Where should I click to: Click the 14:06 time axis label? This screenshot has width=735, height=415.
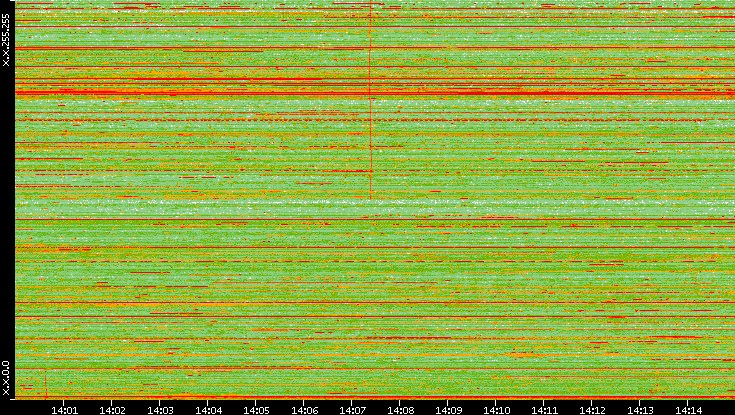[x=305, y=410]
